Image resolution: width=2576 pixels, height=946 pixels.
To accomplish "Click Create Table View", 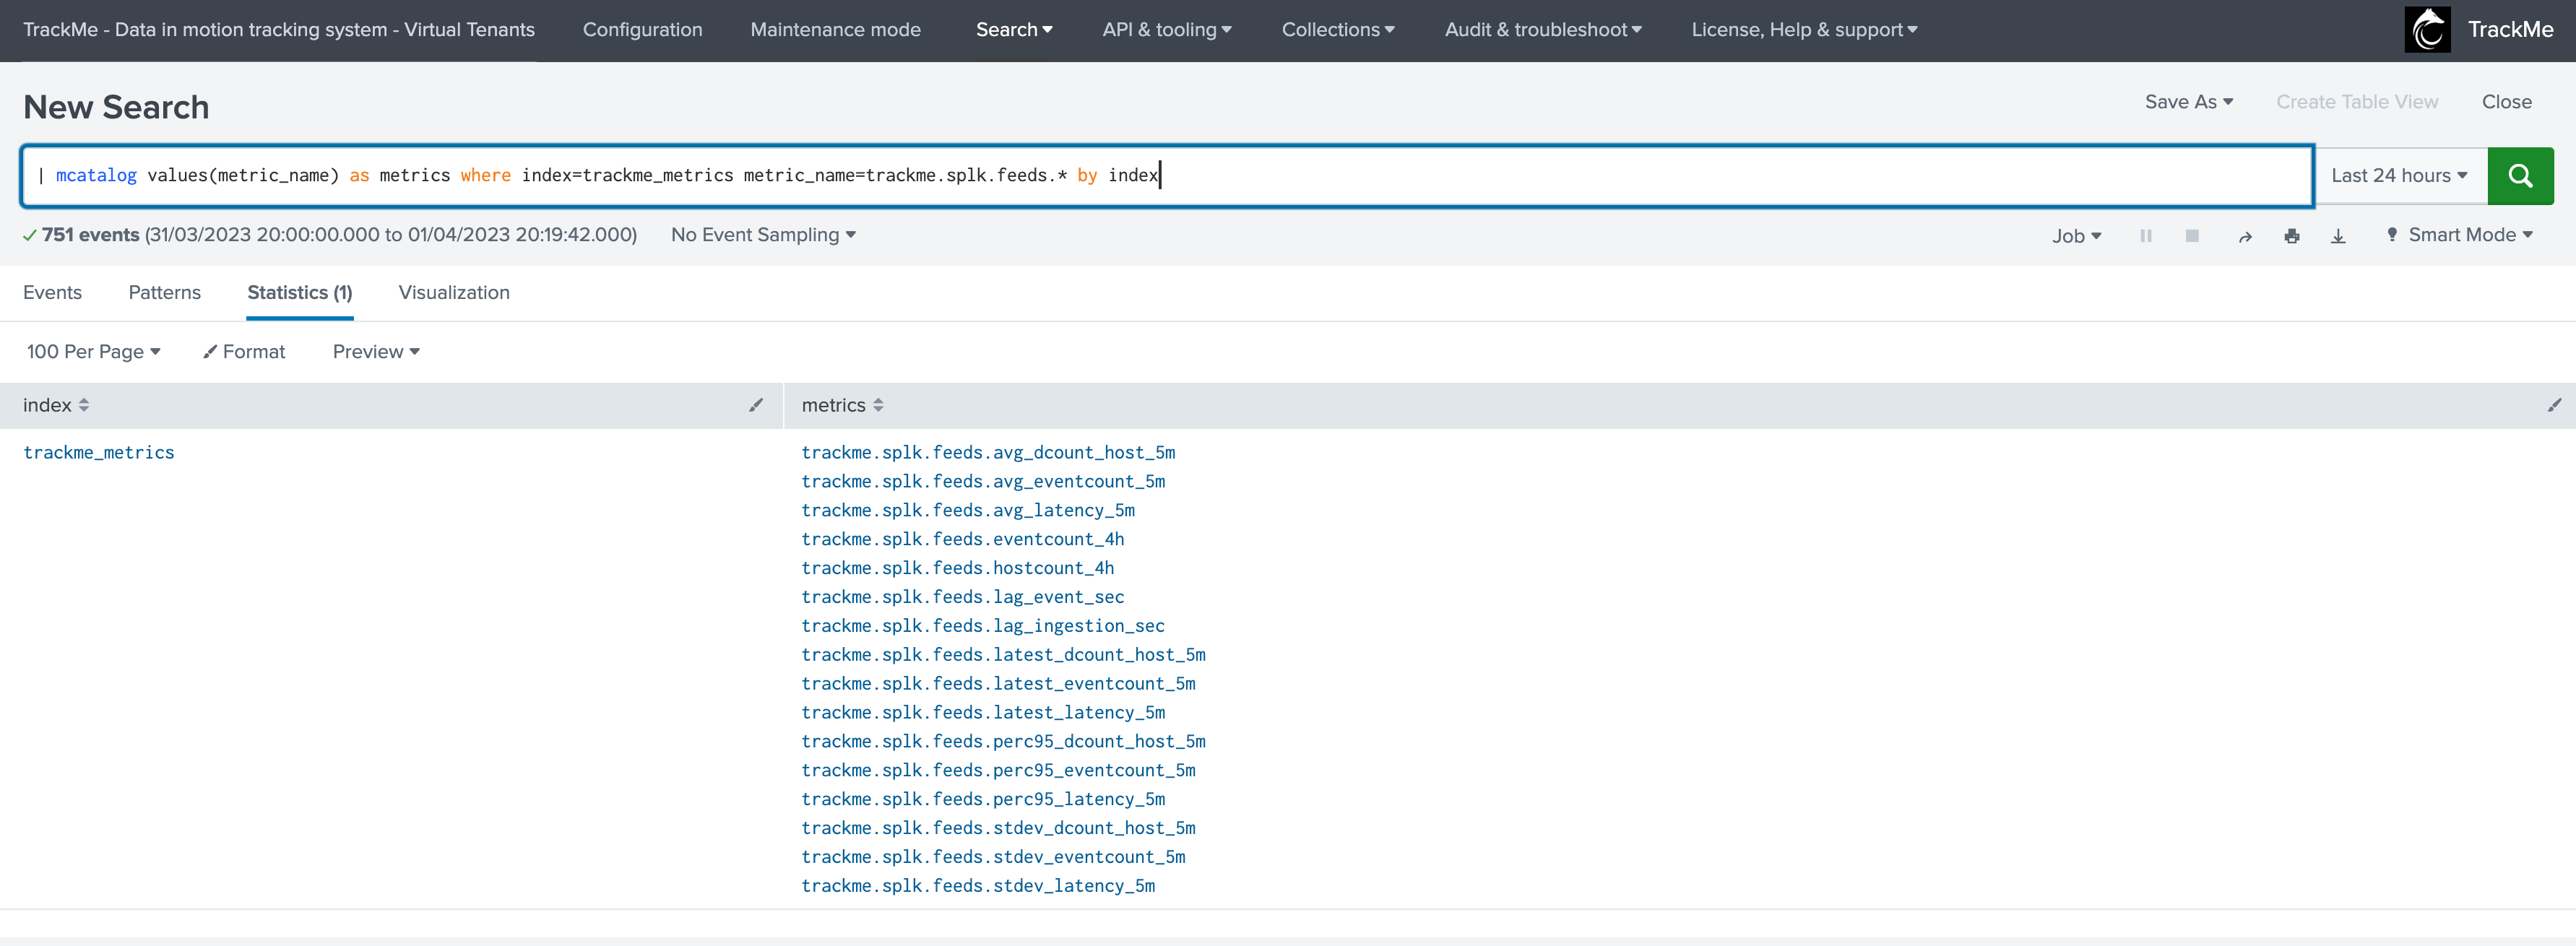I will click(x=2357, y=102).
